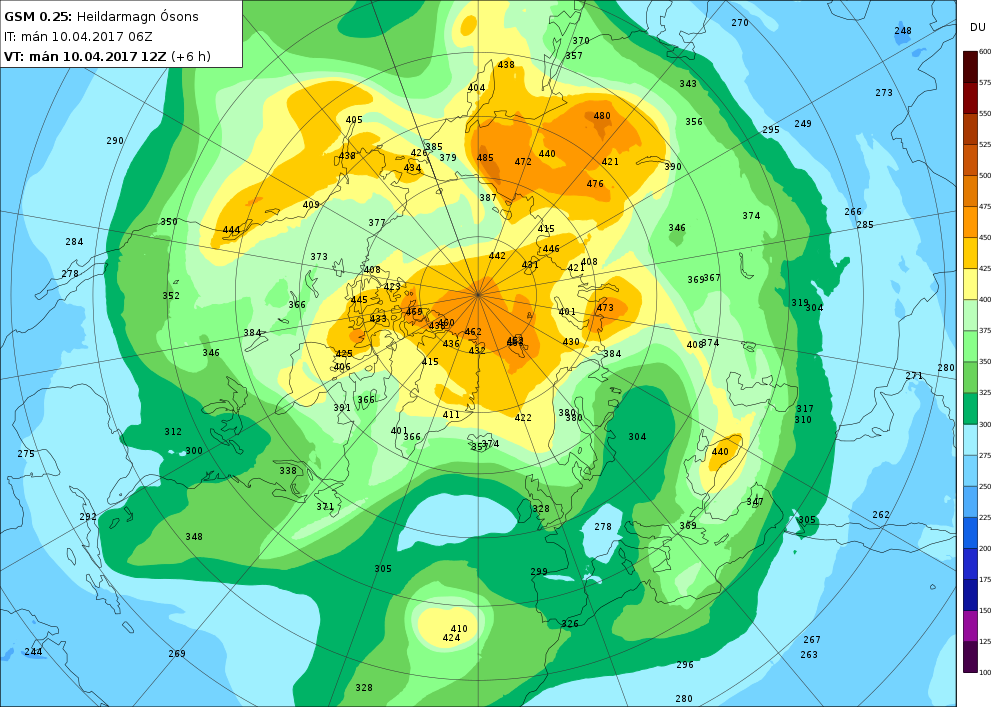
Task: Click the 473 value label
Action: pos(605,308)
